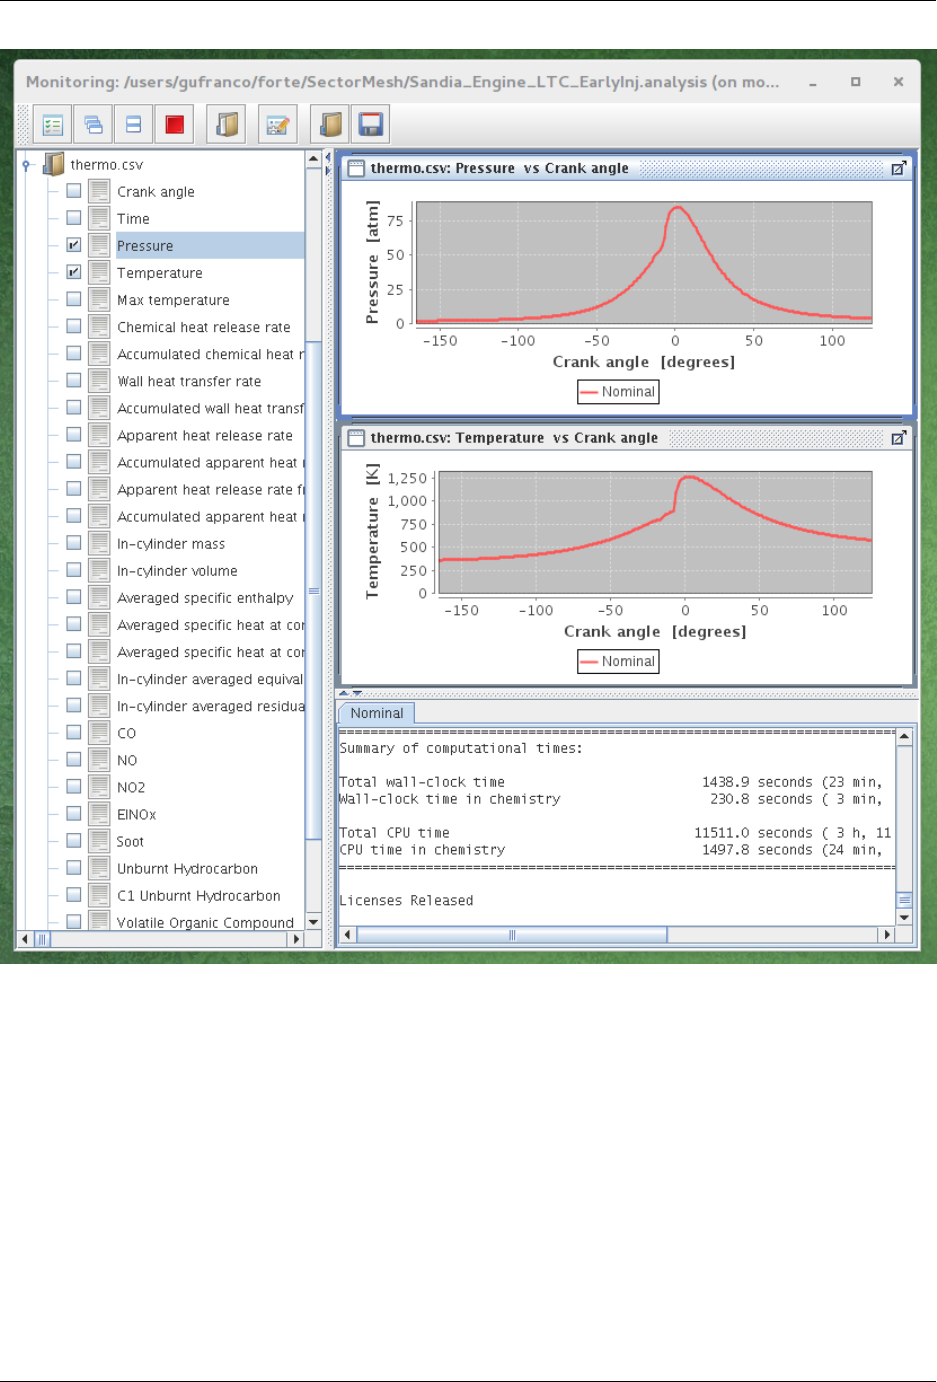Enable the Wall heat transfer rate checkbox
This screenshot has height=1382, width=937.
pos(74,380)
